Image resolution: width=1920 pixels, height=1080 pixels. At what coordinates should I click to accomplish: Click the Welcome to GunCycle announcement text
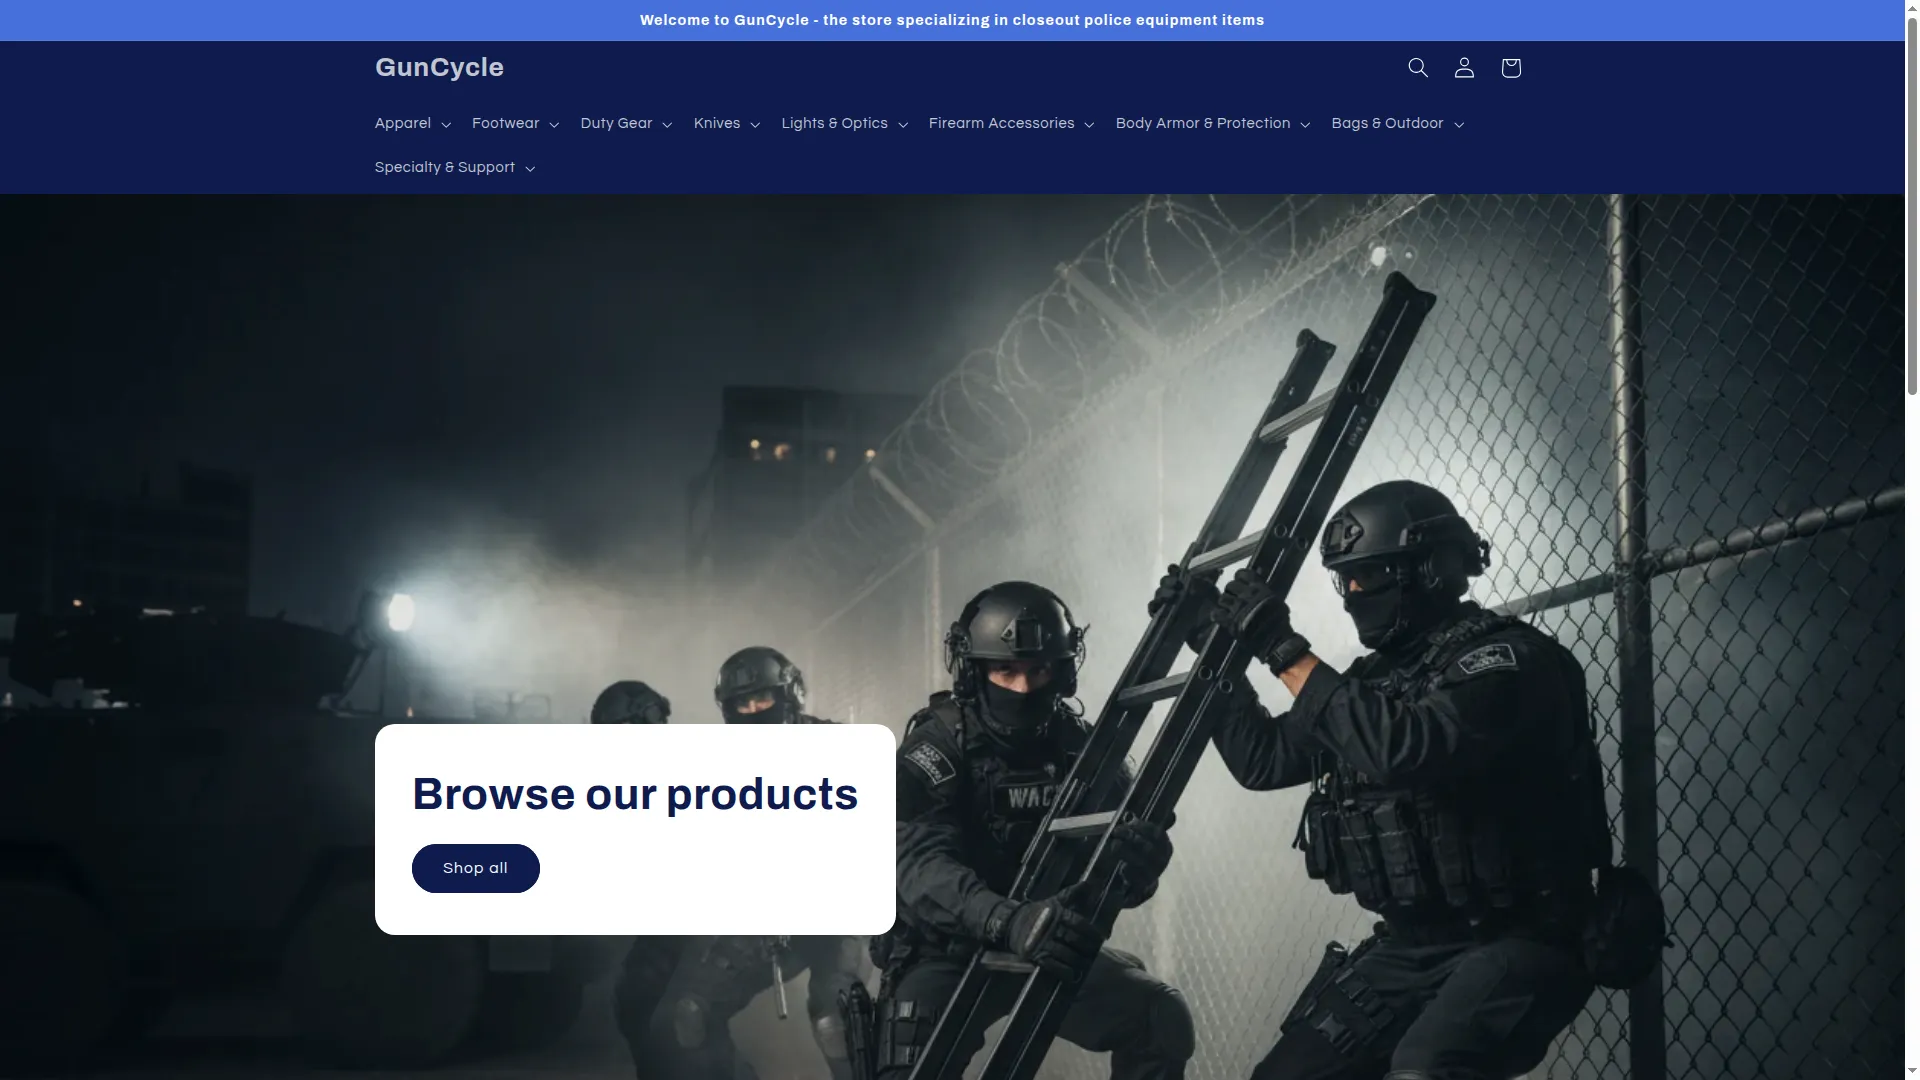[952, 20]
